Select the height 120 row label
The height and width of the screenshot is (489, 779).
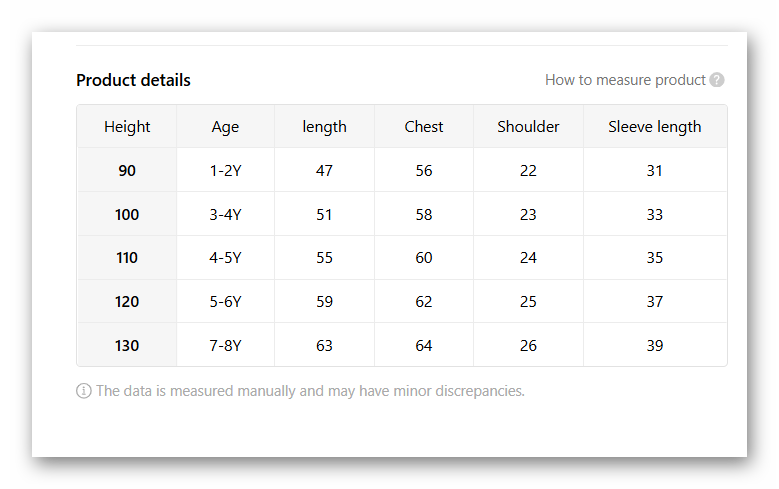pos(127,302)
